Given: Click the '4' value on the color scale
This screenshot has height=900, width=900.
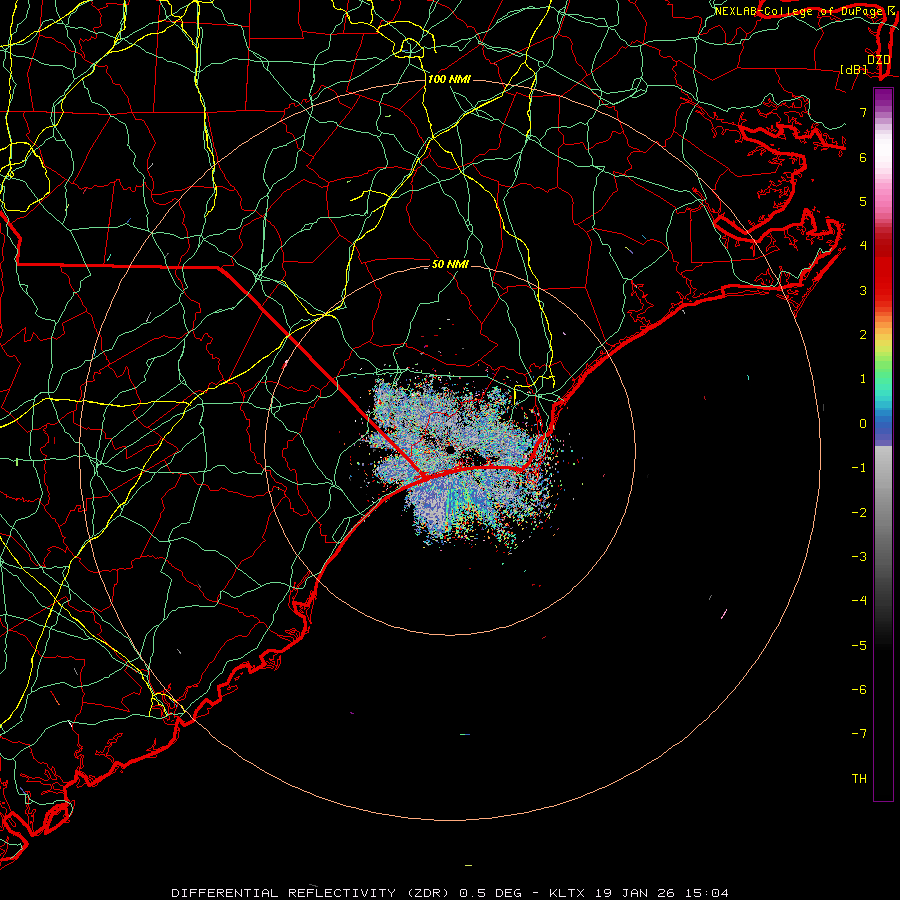Looking at the screenshot, I should coord(863,246).
